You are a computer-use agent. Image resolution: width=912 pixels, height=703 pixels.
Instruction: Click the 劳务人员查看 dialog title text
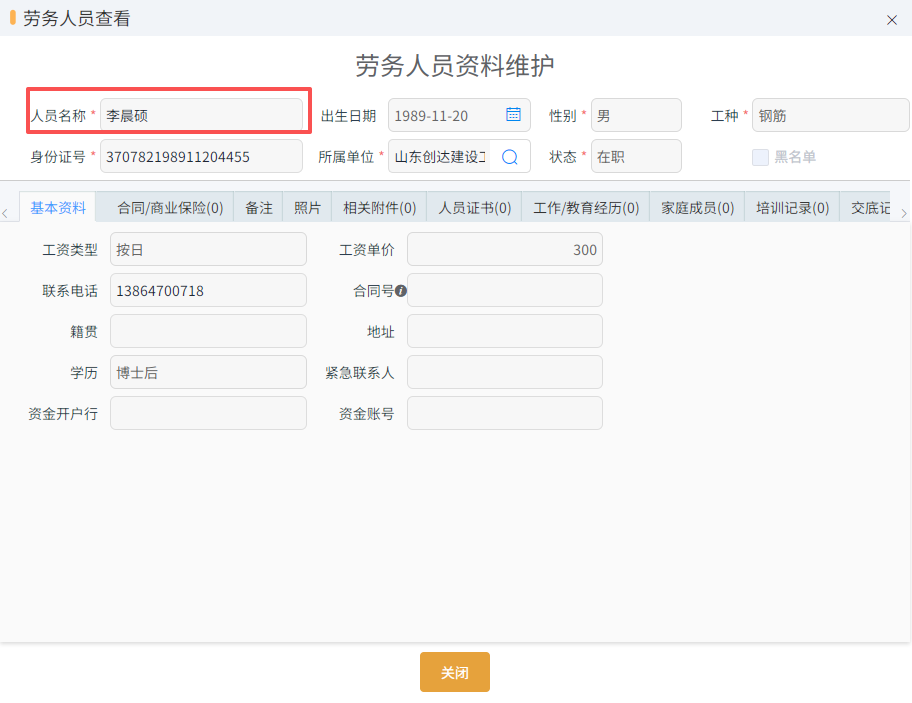click(x=77, y=19)
